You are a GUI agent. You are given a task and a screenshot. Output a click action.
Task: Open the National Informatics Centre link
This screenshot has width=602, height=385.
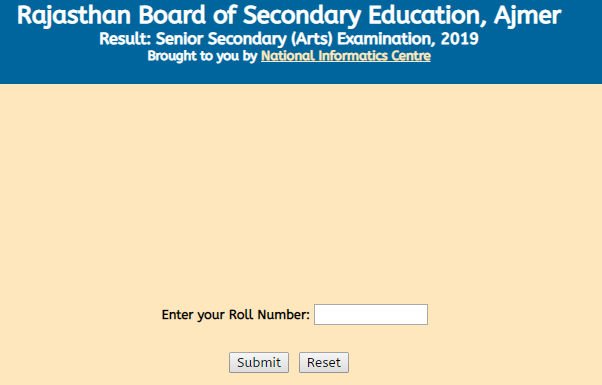tap(346, 56)
